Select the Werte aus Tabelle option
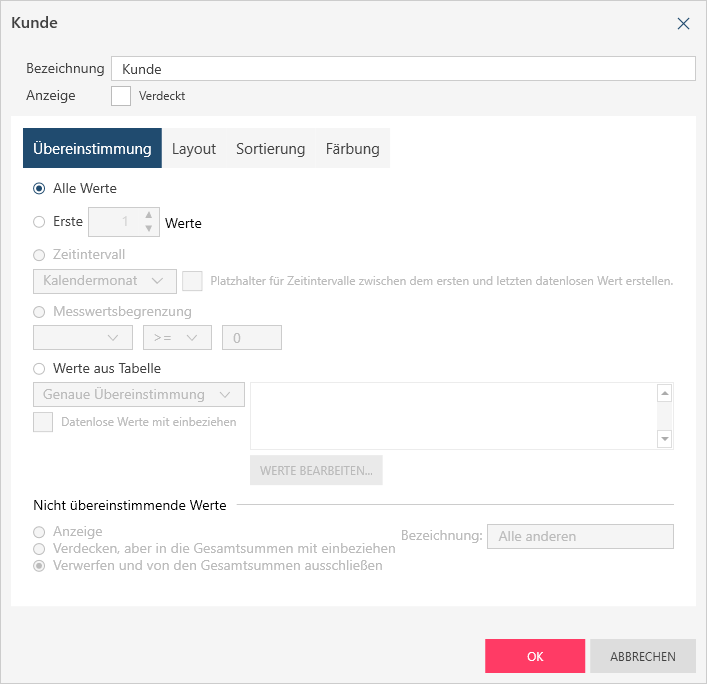The width and height of the screenshot is (707, 684). (x=39, y=368)
